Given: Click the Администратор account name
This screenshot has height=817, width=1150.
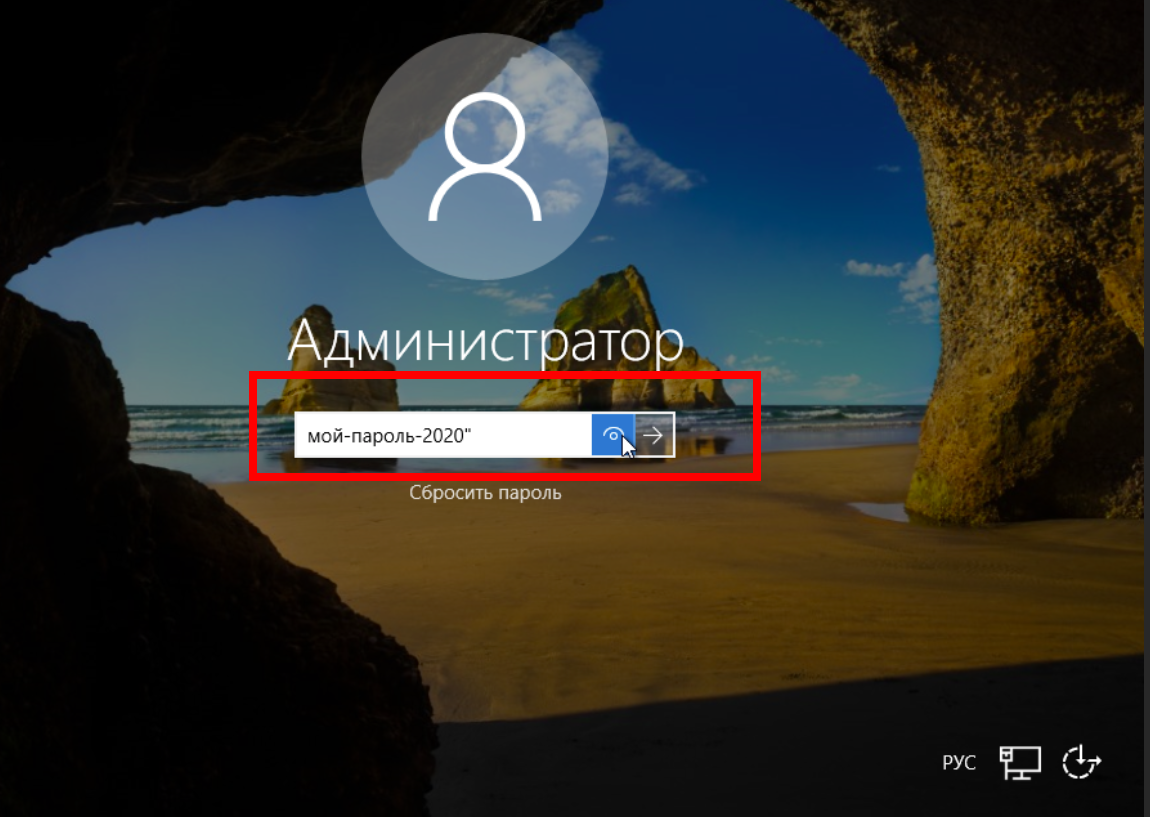Looking at the screenshot, I should (485, 341).
